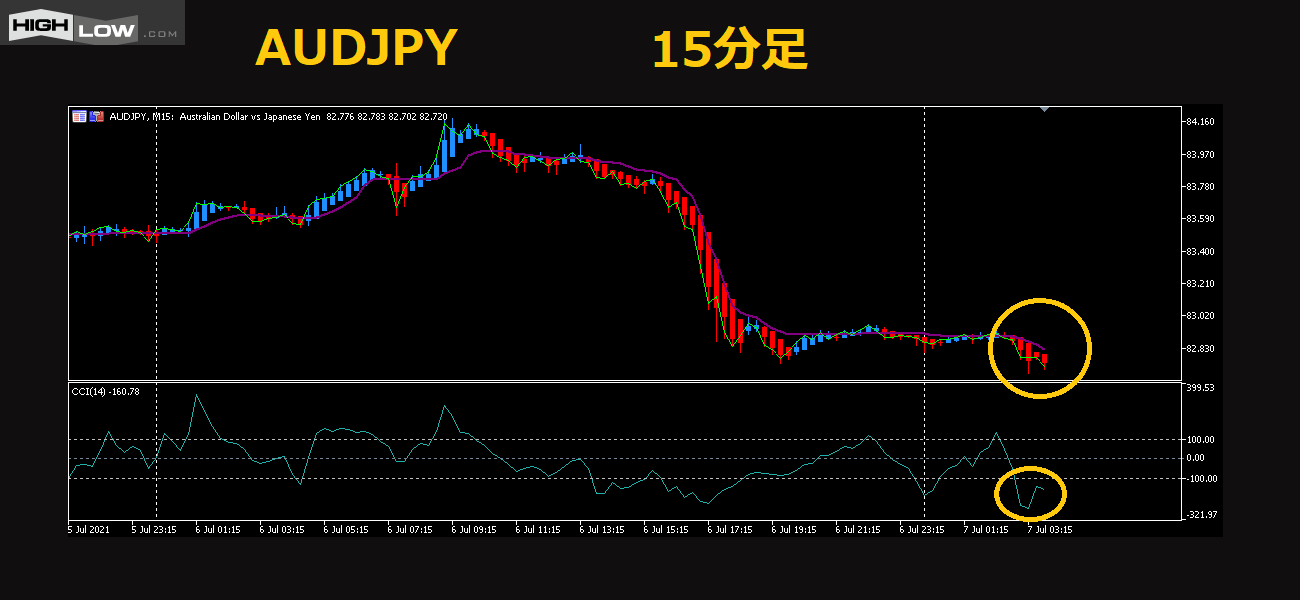Viewport: 1300px width, 600px height.
Task: Select the 6 Jul 17:15 time label
Action: pyautogui.click(x=730, y=530)
